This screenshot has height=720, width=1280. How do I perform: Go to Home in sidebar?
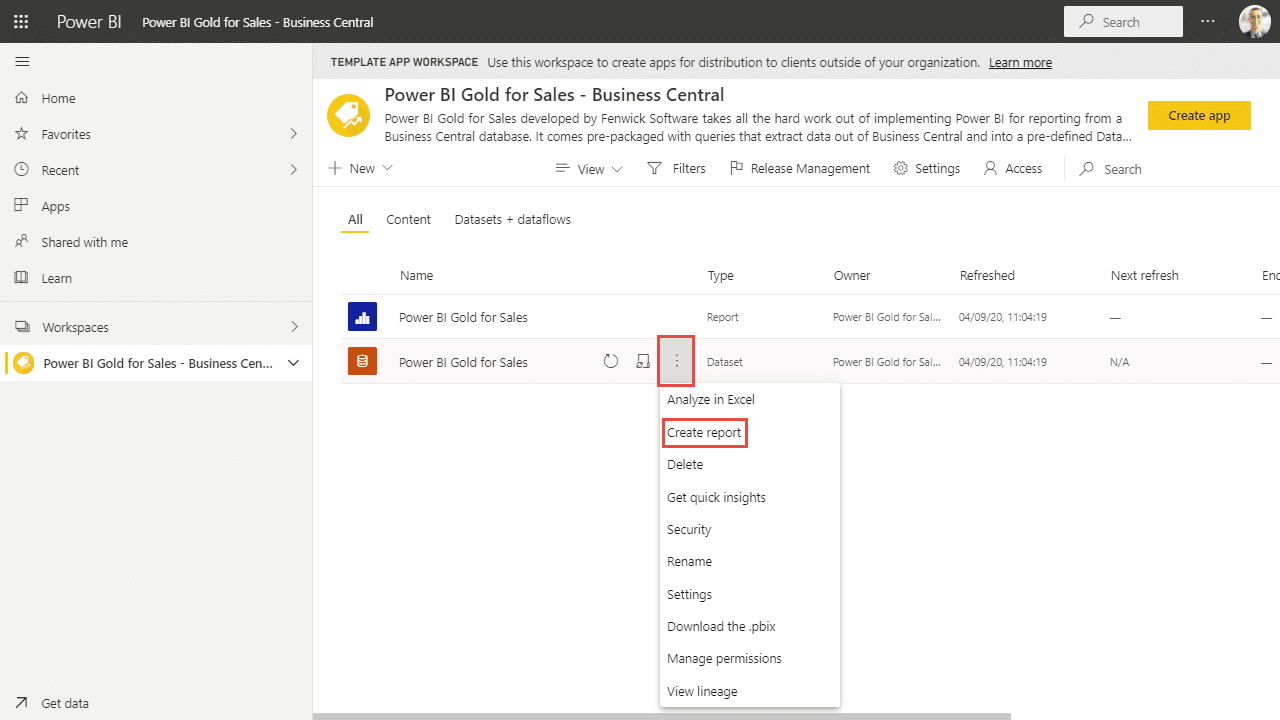58,98
